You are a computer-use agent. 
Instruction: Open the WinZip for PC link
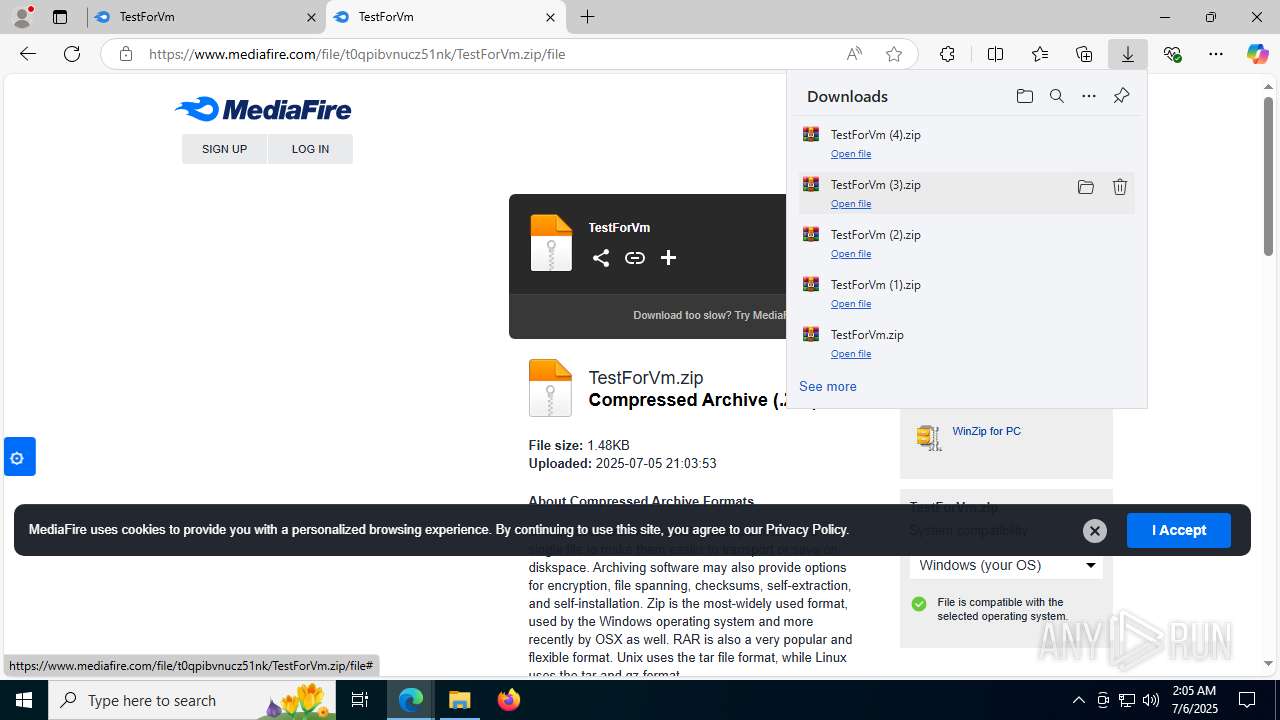tap(986, 431)
